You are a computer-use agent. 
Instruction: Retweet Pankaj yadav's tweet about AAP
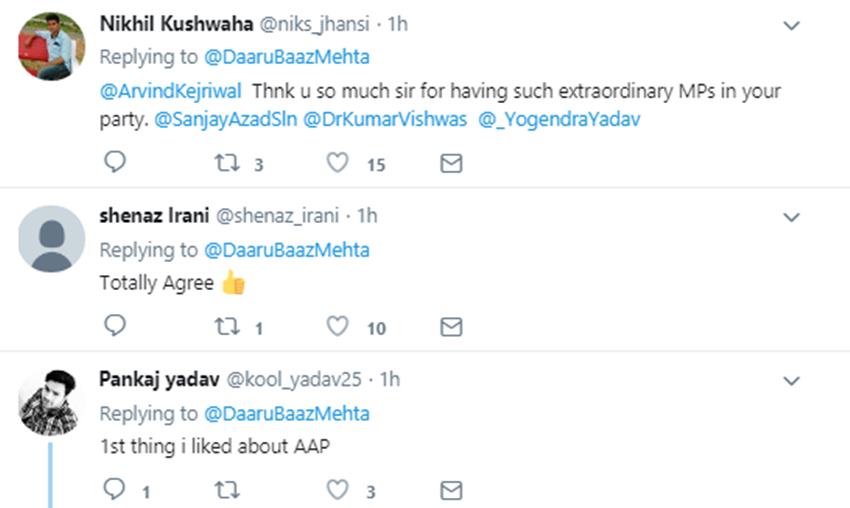(227, 490)
